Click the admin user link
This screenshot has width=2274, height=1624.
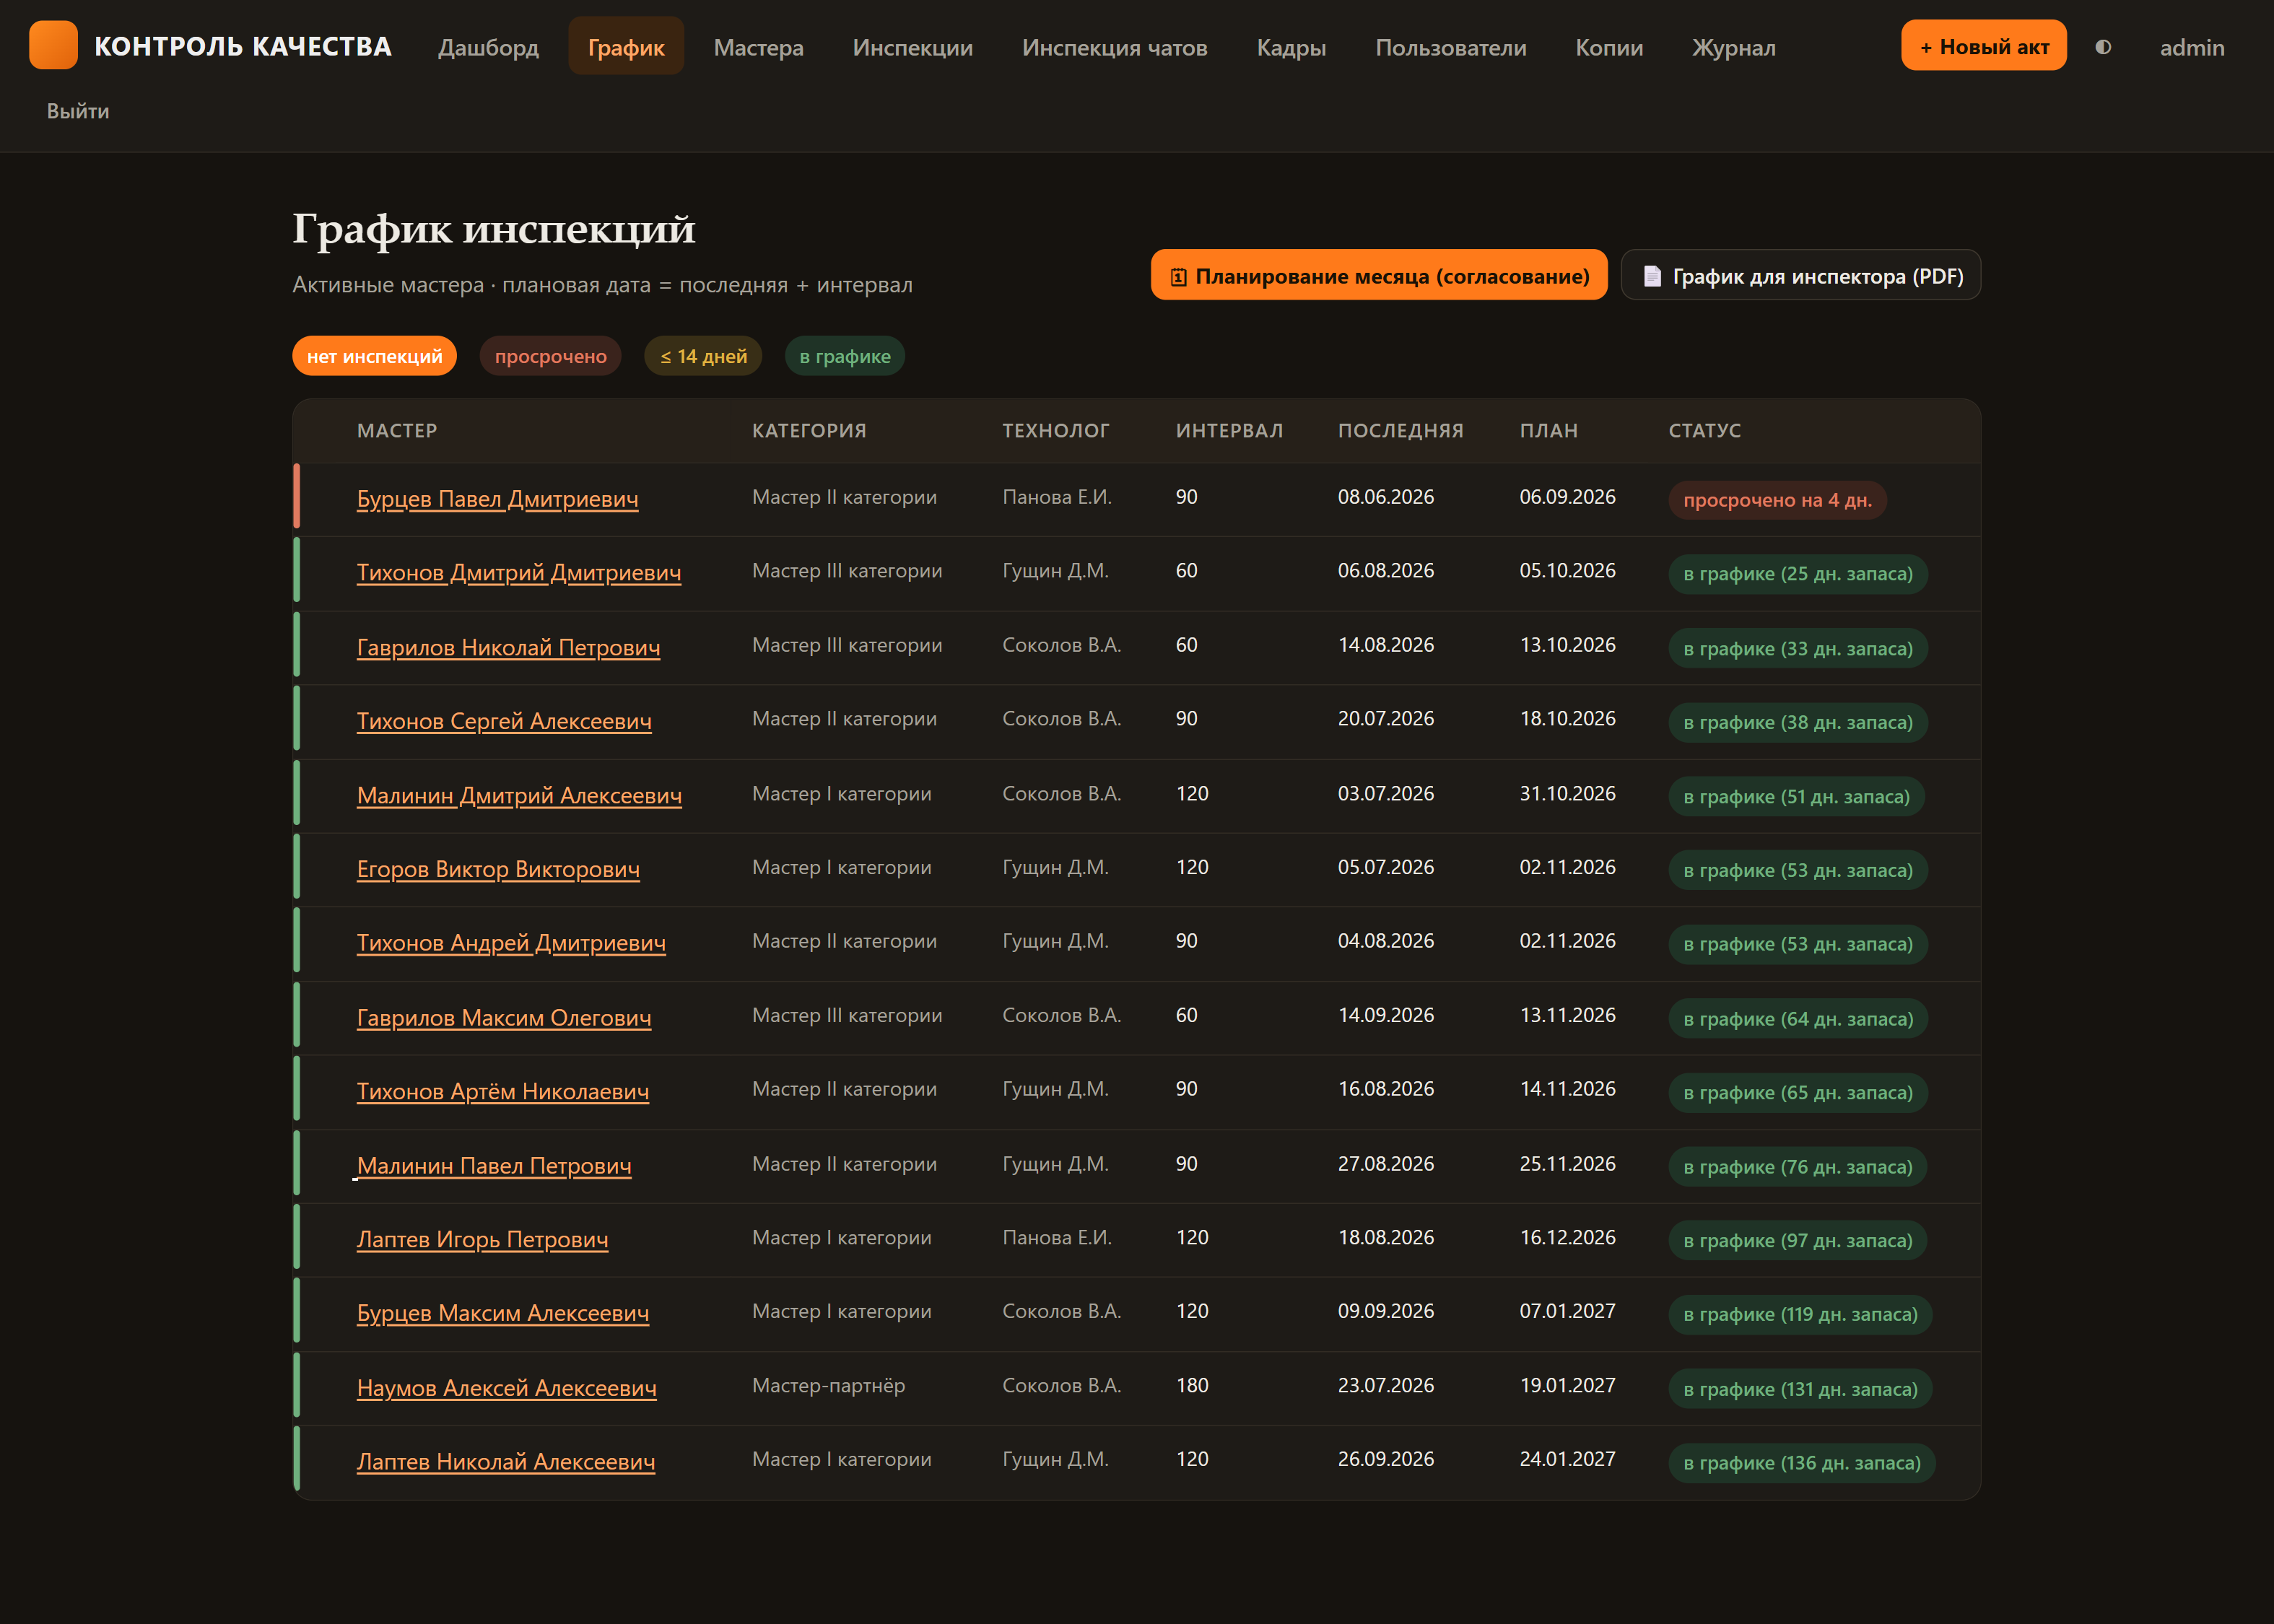(2191, 47)
